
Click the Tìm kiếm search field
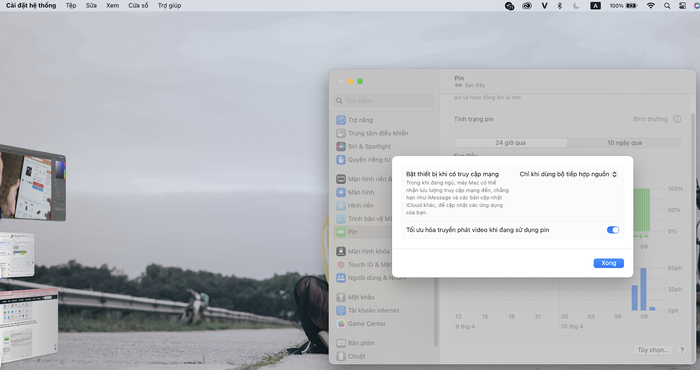click(384, 101)
